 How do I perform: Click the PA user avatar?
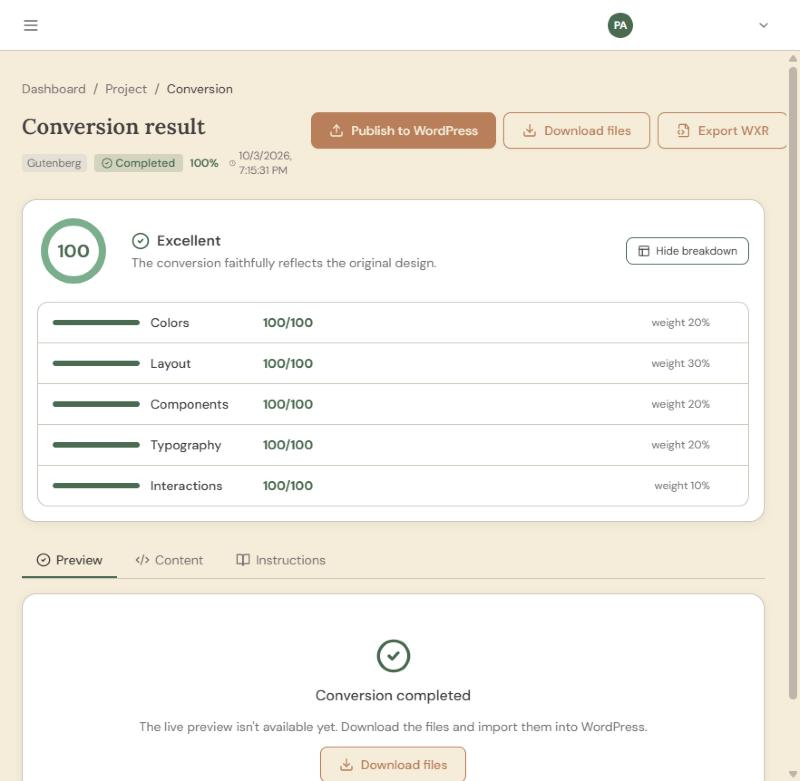point(620,25)
